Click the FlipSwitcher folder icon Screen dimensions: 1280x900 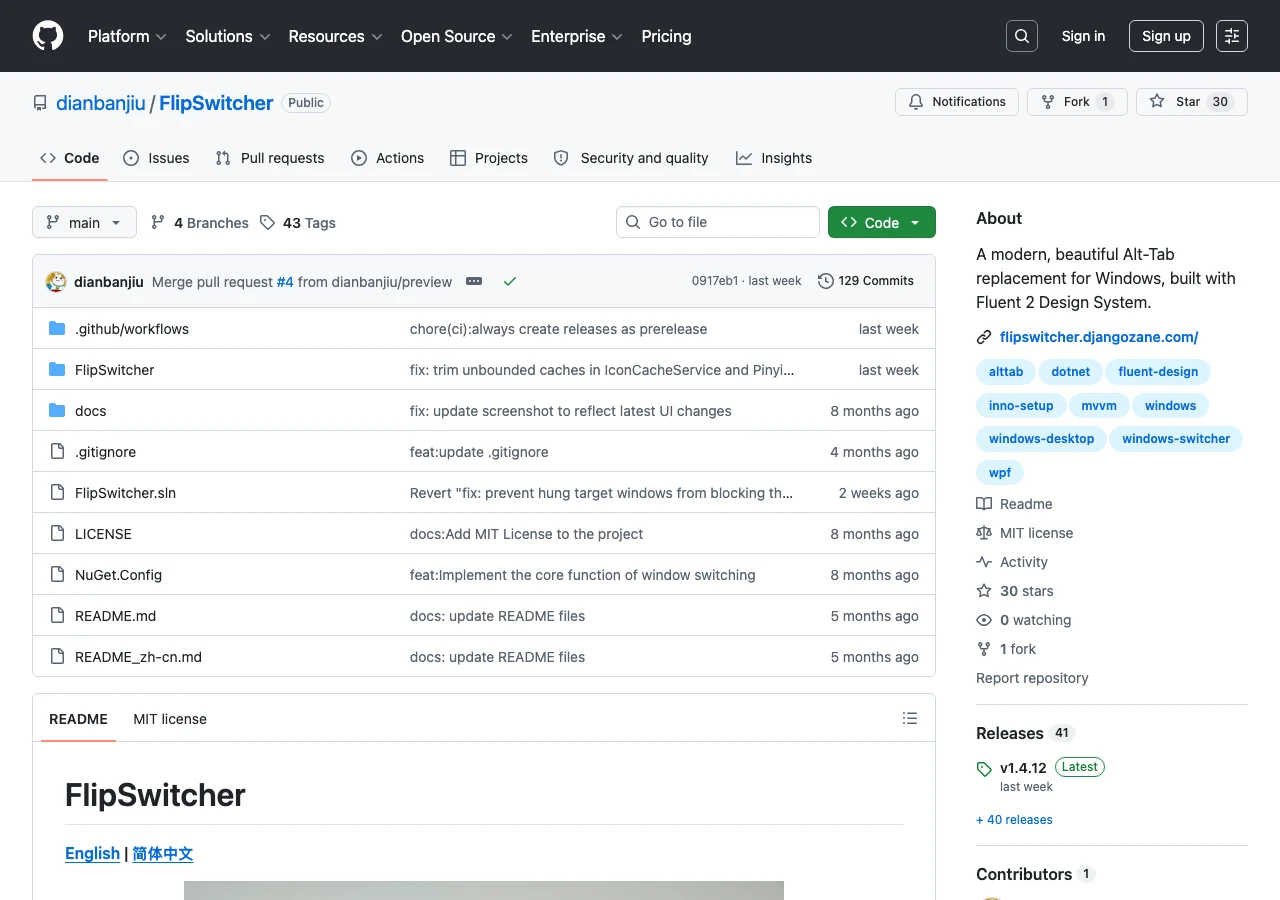[x=57, y=370]
